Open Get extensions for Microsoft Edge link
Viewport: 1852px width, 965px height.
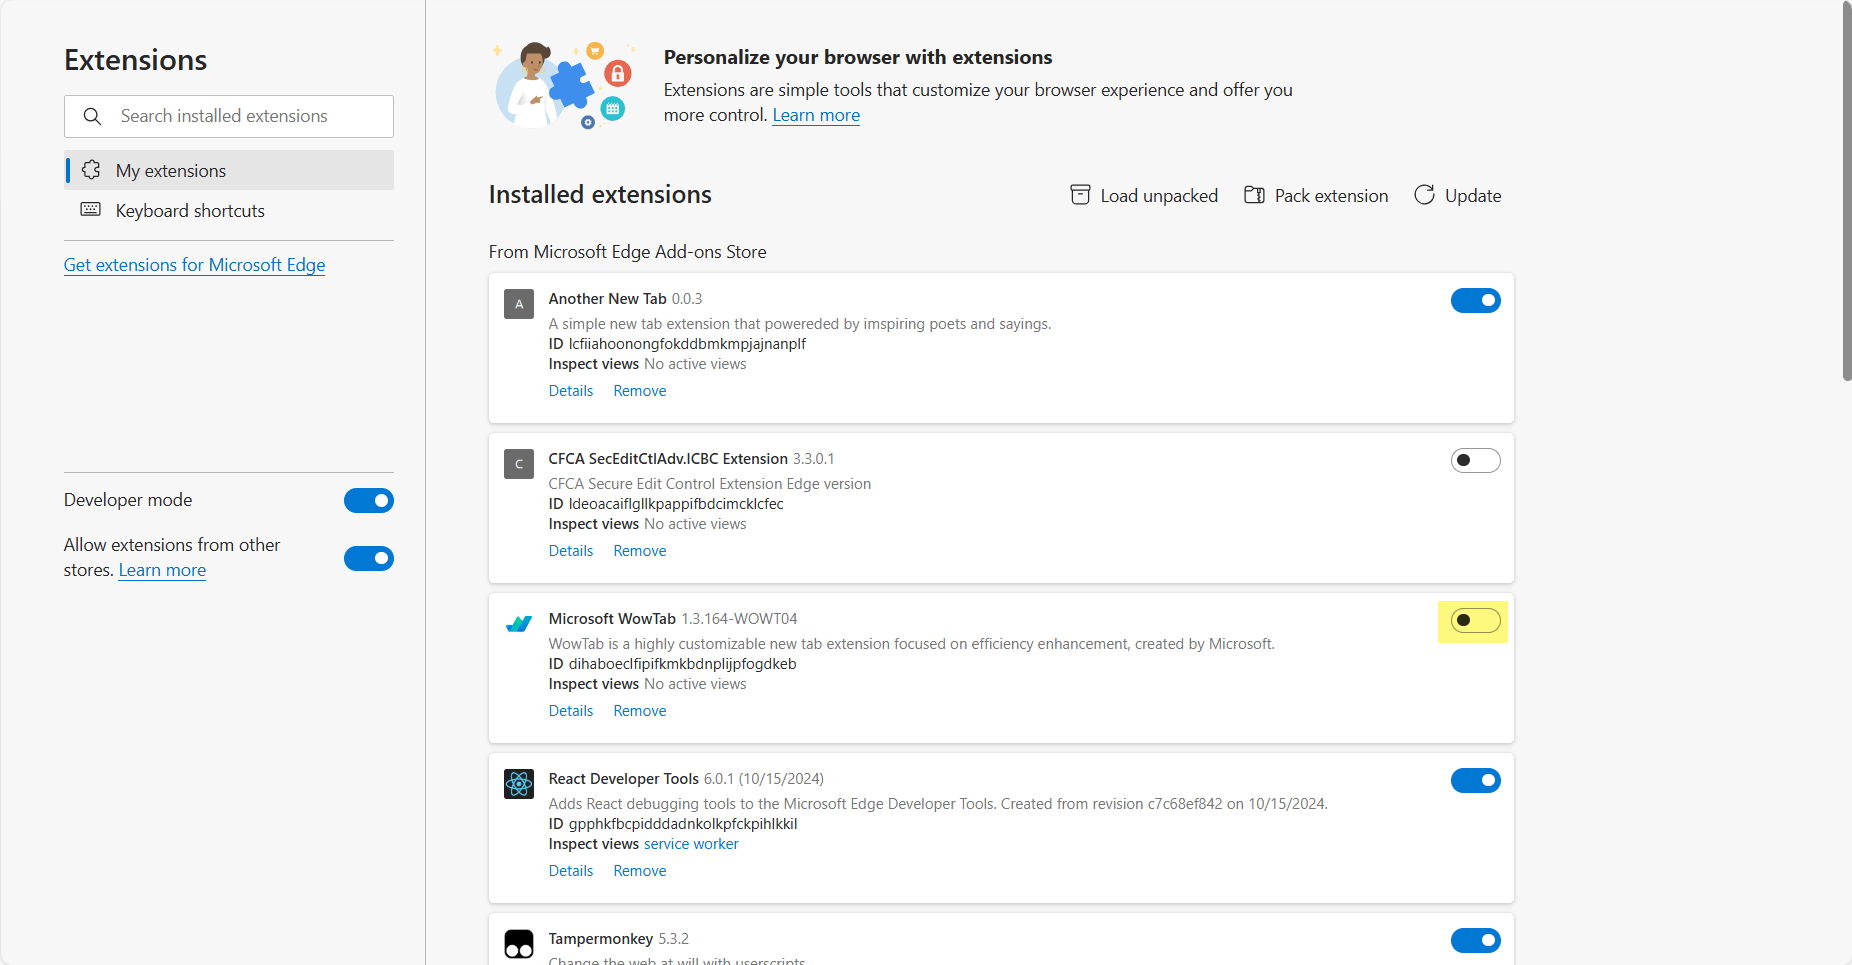click(194, 265)
